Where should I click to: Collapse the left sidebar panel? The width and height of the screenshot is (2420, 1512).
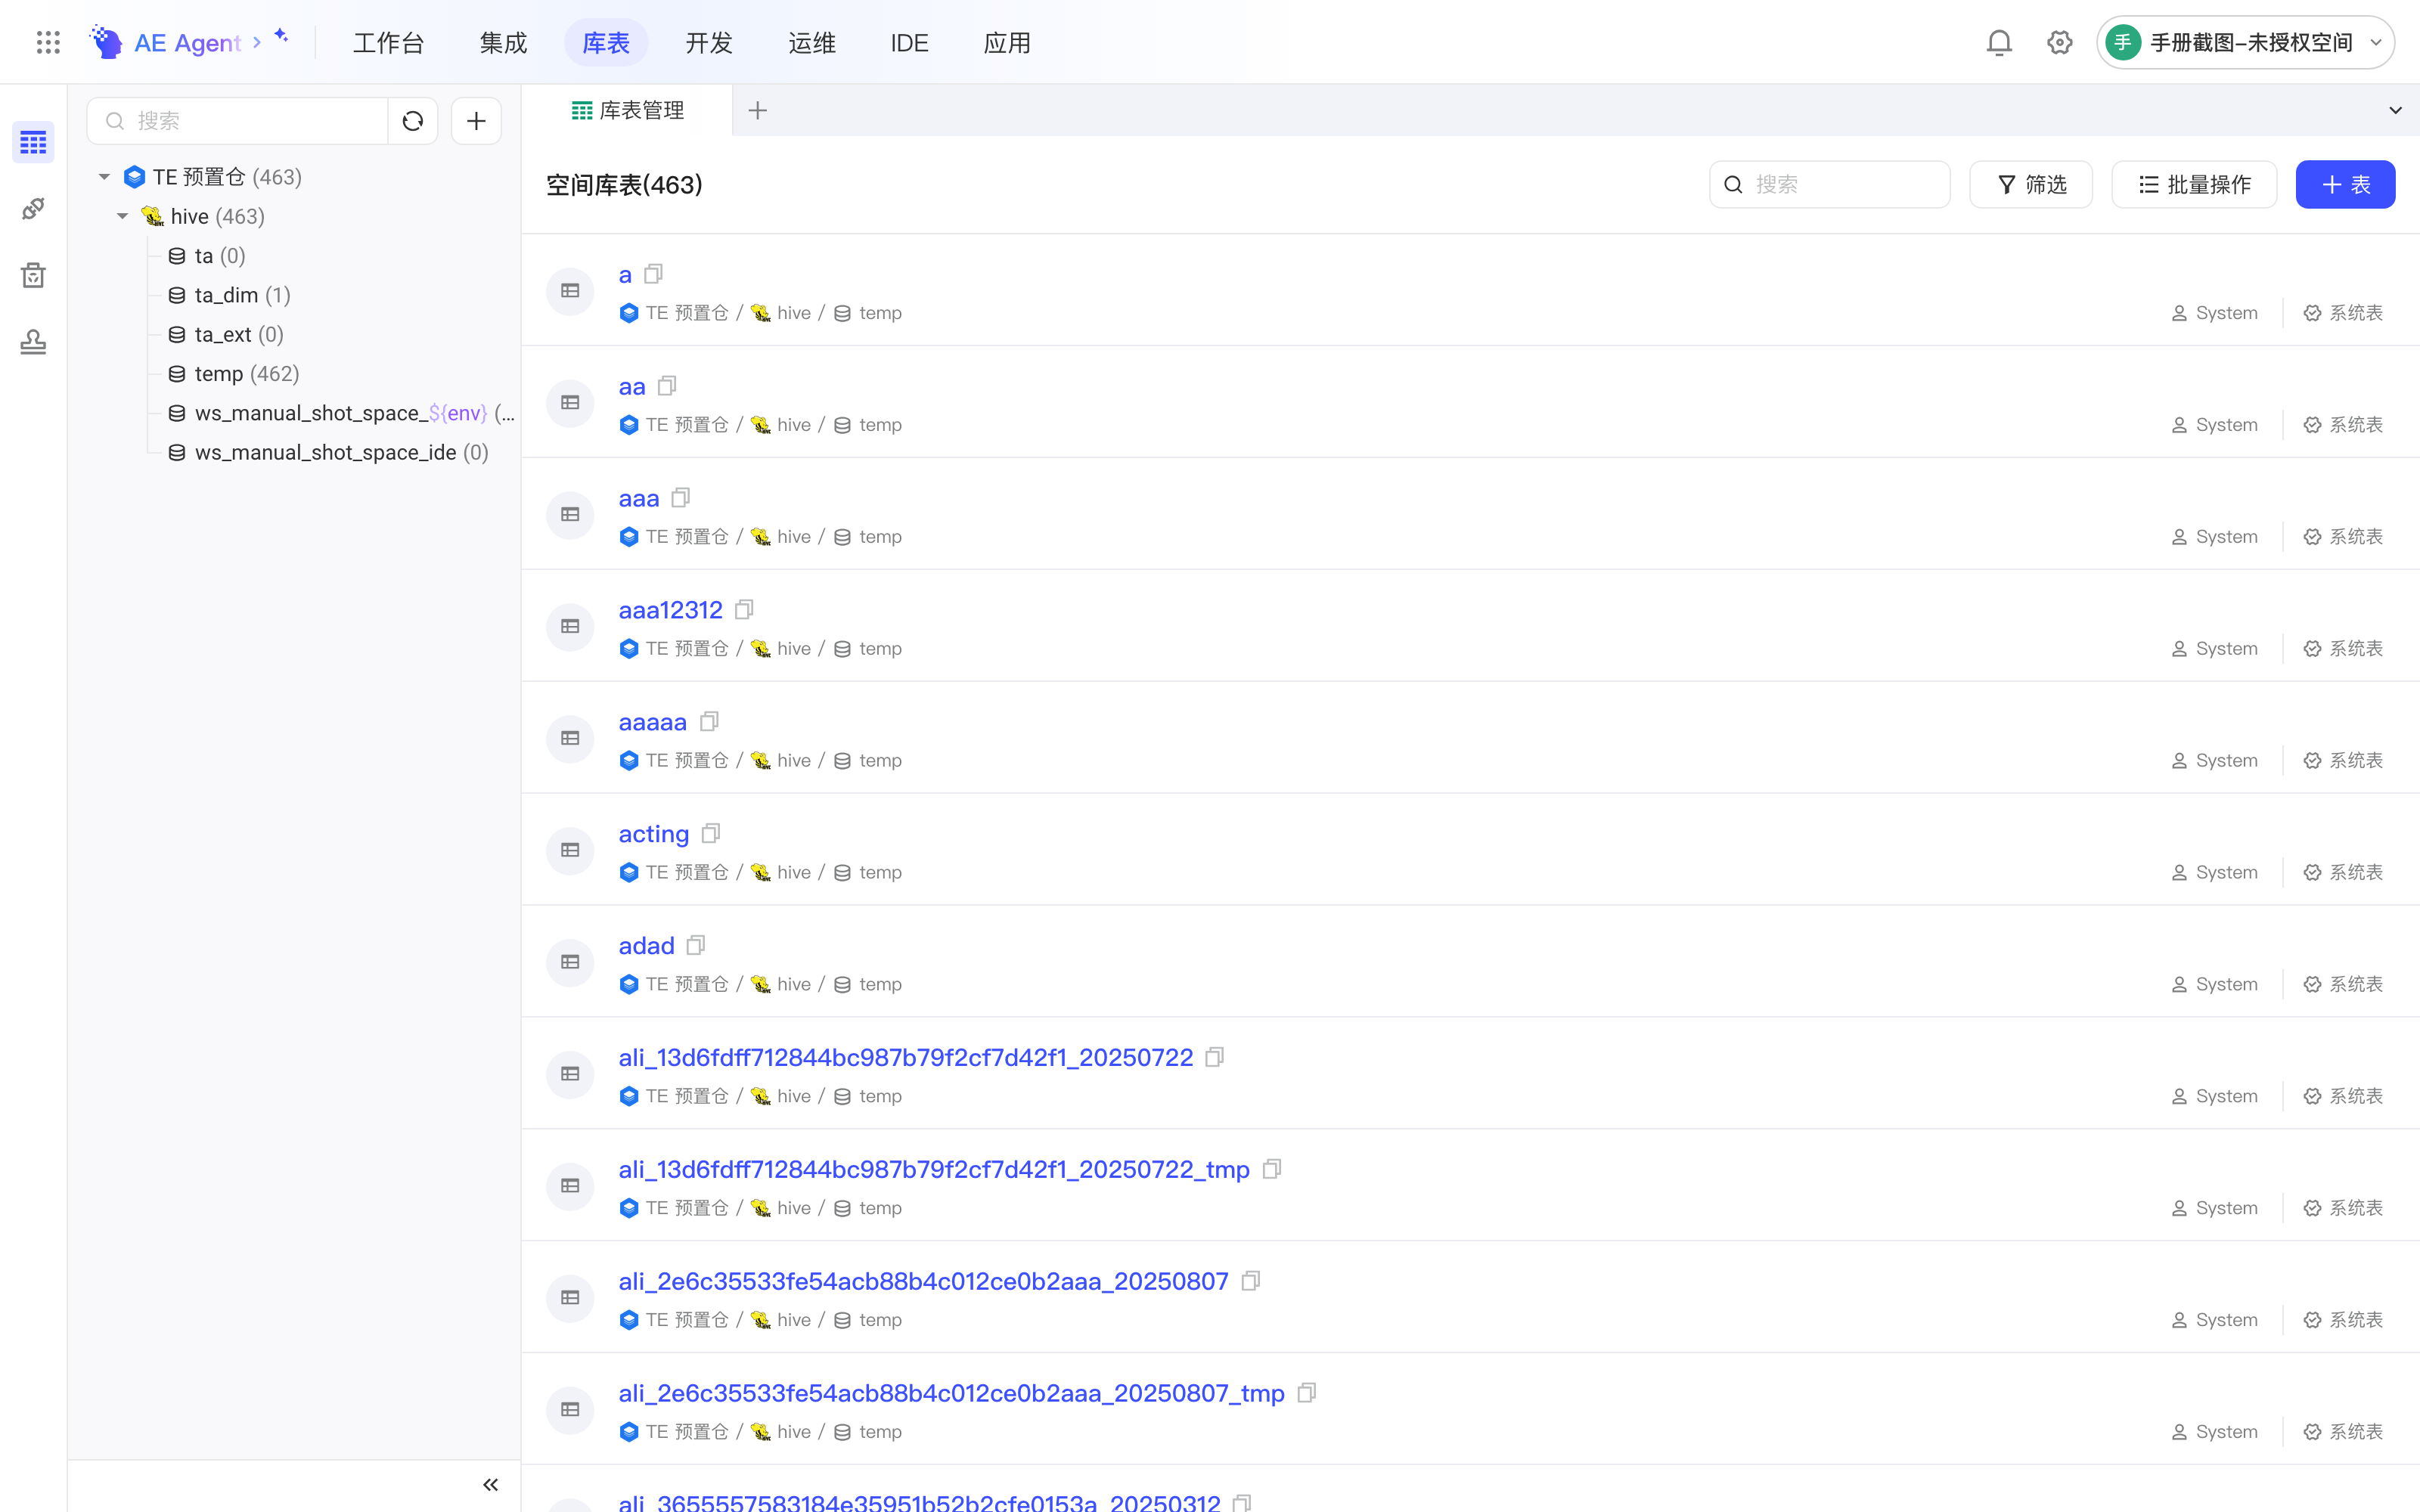tap(490, 1485)
